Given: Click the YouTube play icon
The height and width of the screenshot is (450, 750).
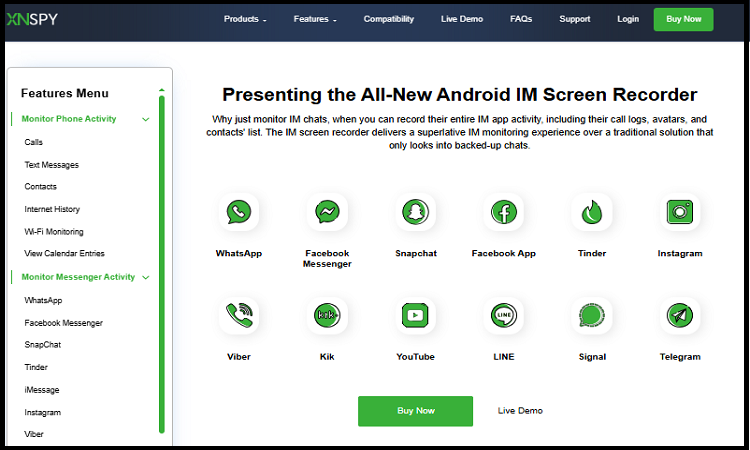Looking at the screenshot, I should pos(416,315).
